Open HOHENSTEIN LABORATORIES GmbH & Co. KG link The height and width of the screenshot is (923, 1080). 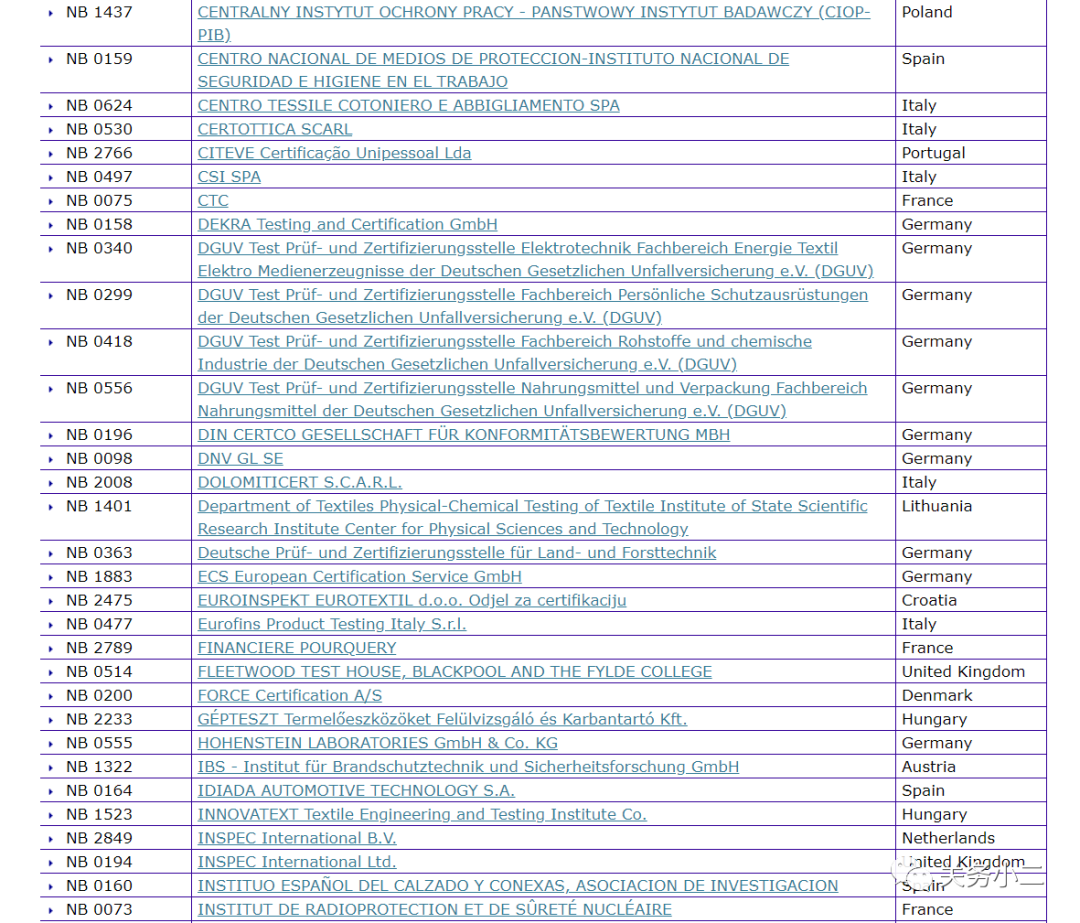tap(377, 743)
